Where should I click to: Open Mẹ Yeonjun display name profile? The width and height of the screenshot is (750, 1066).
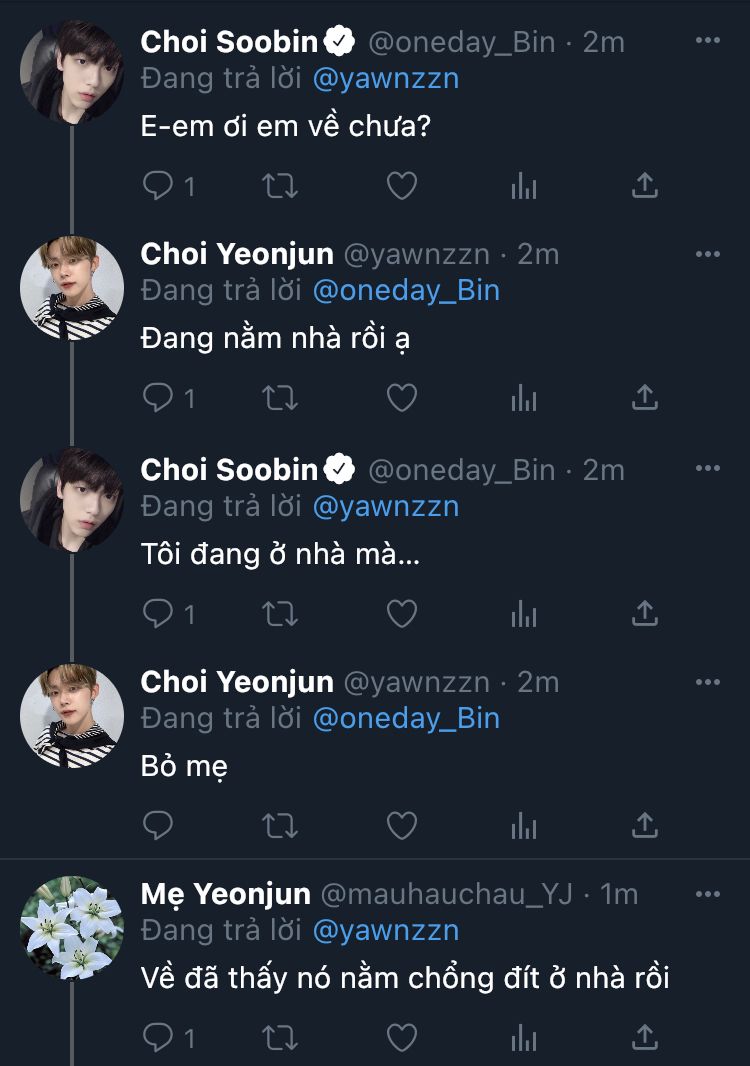tap(226, 894)
